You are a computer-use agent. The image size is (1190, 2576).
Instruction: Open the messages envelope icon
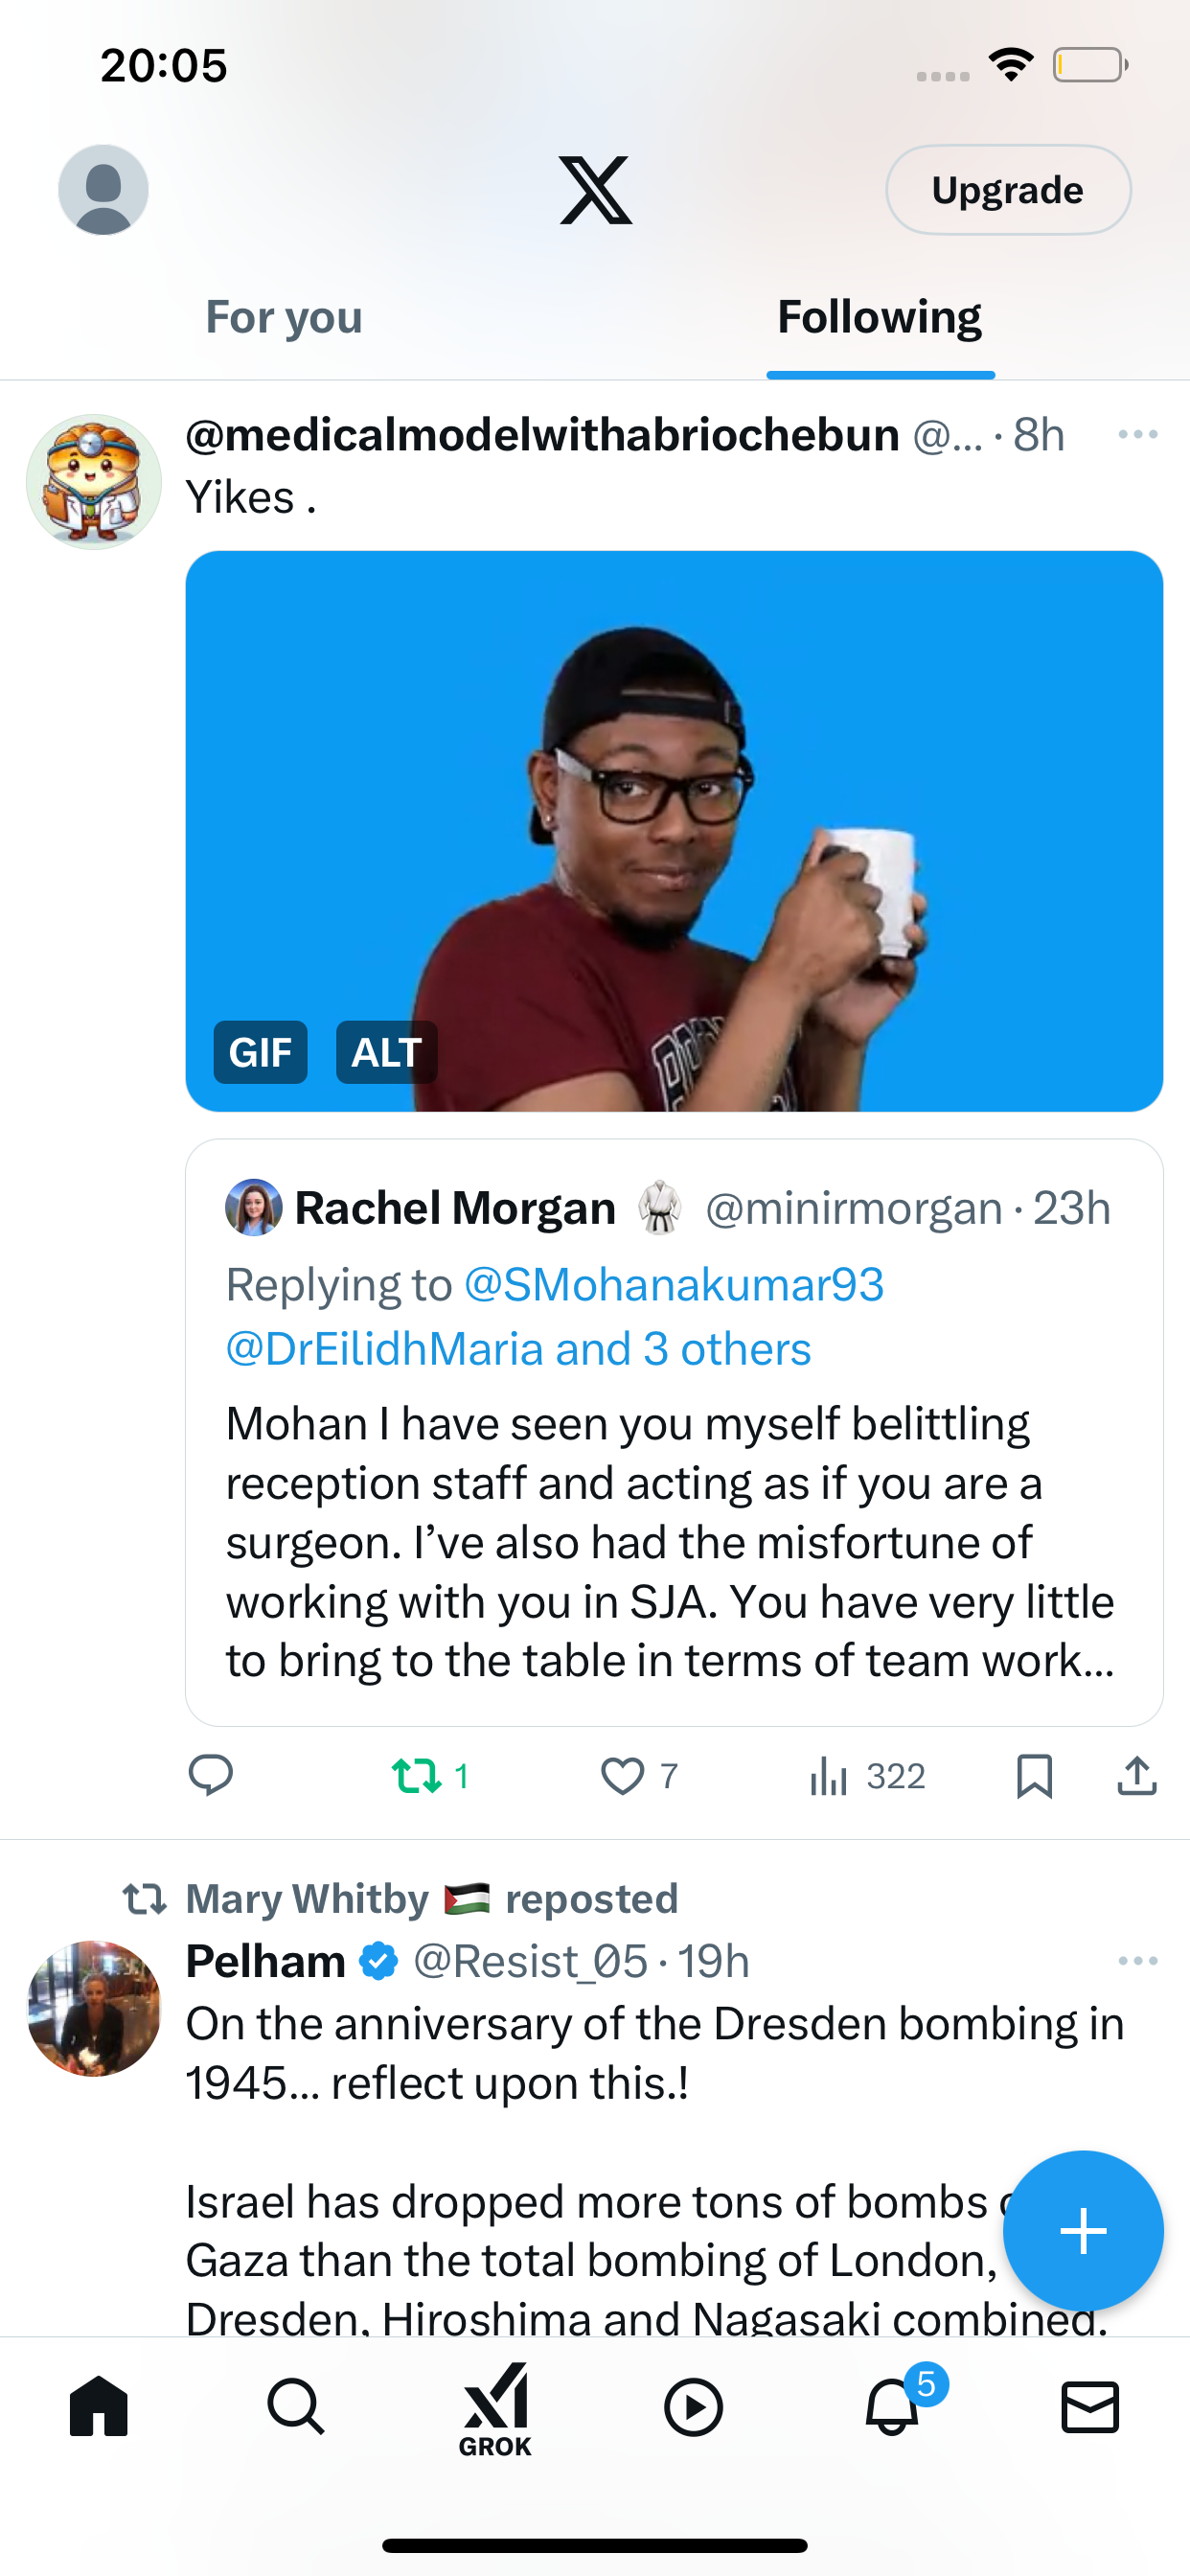[x=1090, y=2407]
